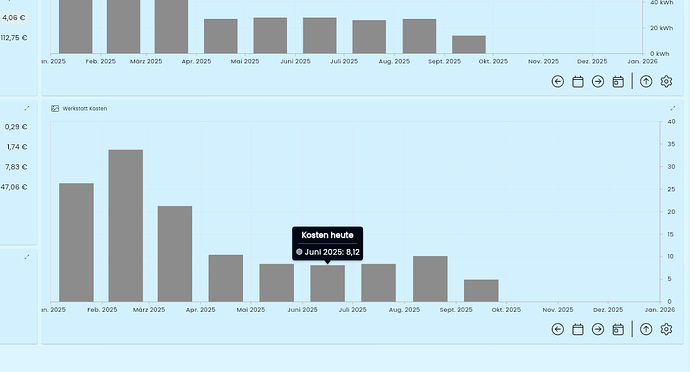Click the Apr. 2025 bar in upper kWh chart
The image size is (690, 372).
point(221,36)
